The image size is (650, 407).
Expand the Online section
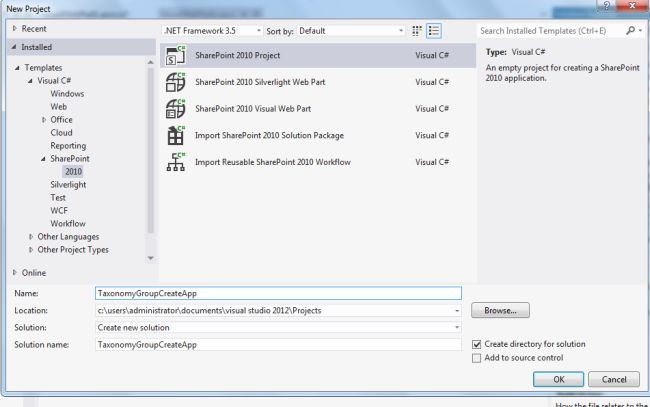(15, 272)
